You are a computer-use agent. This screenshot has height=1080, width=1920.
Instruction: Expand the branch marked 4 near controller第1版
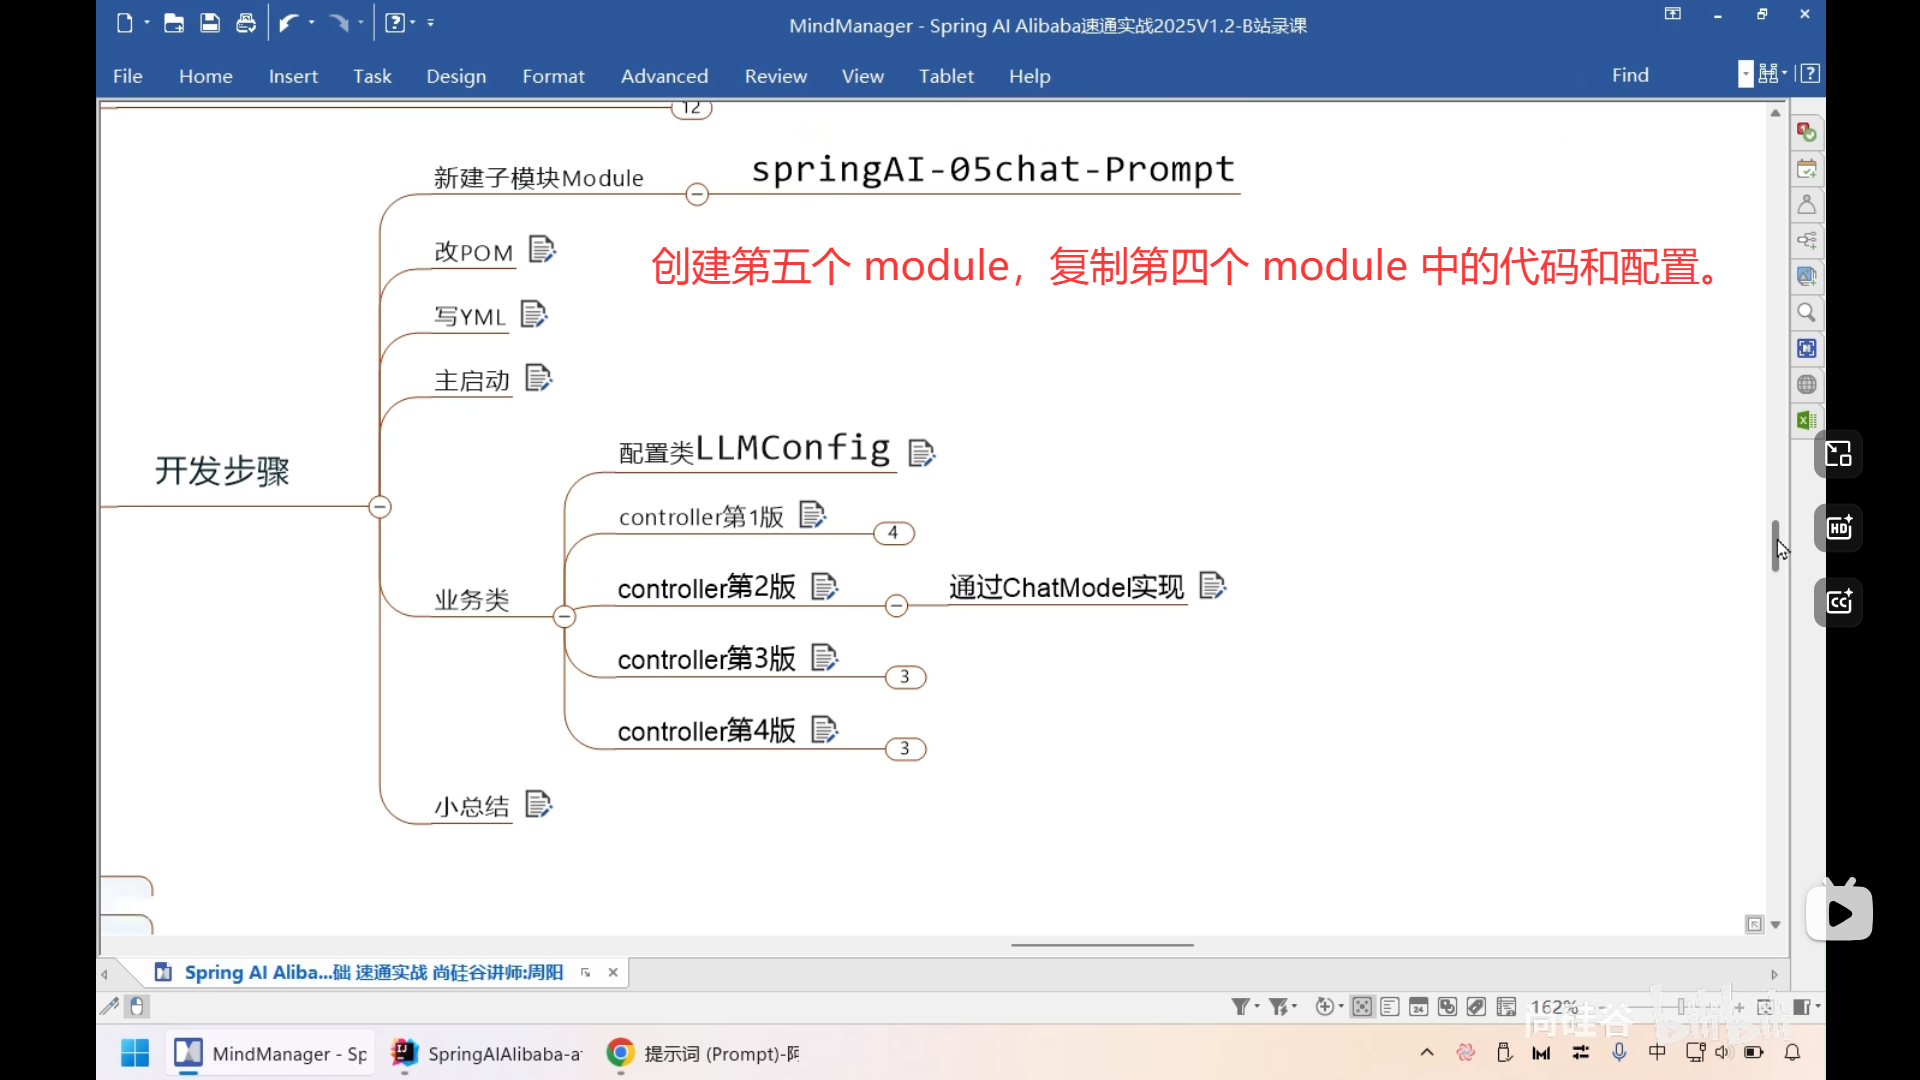coord(895,533)
